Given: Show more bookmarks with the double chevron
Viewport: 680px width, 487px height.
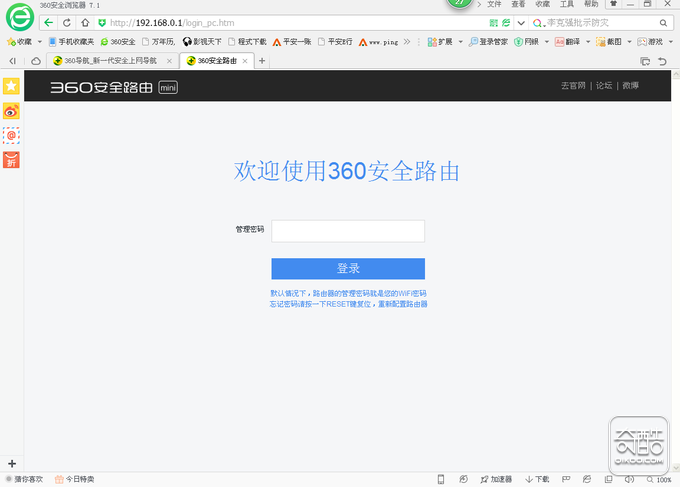Looking at the screenshot, I should 407,42.
